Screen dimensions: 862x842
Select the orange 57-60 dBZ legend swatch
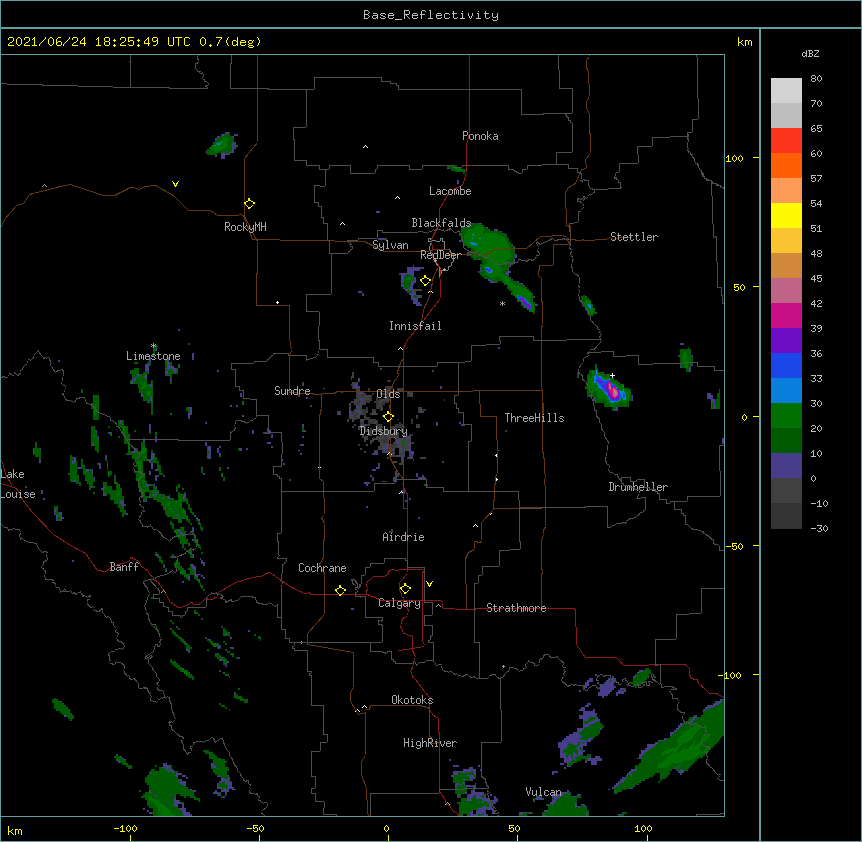pos(786,165)
